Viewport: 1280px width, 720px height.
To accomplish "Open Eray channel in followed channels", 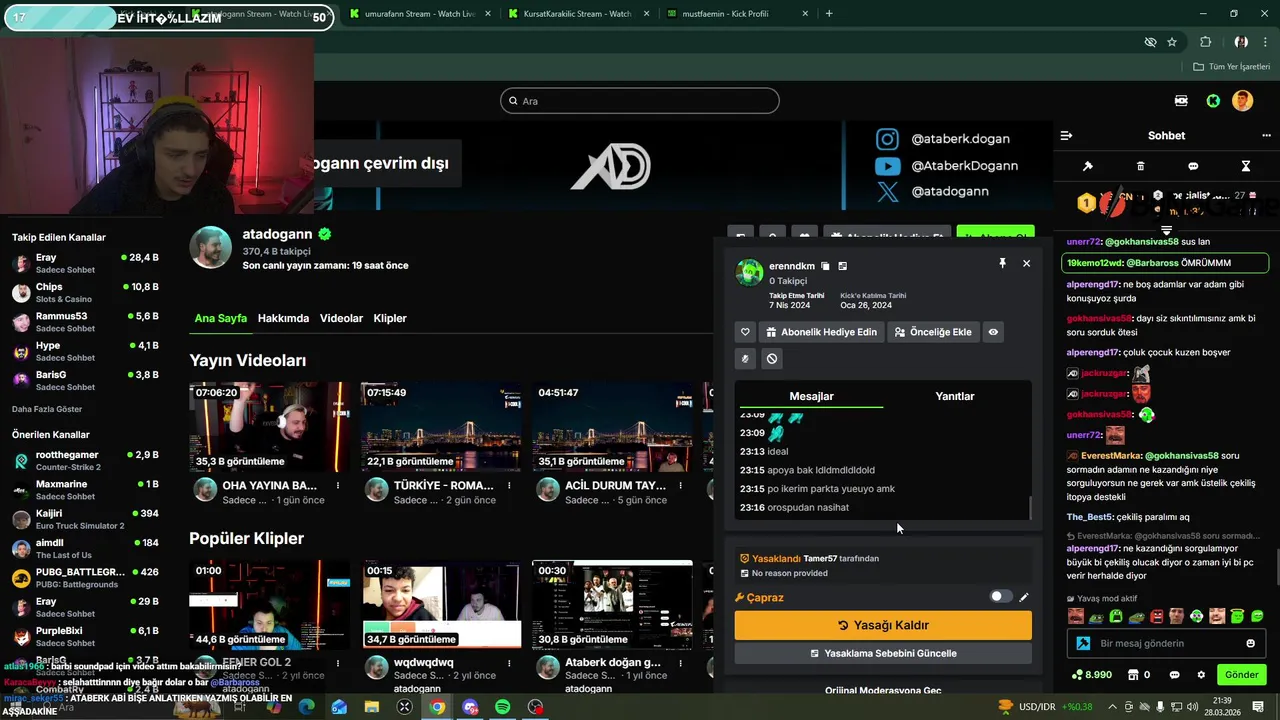I will tap(85, 263).
